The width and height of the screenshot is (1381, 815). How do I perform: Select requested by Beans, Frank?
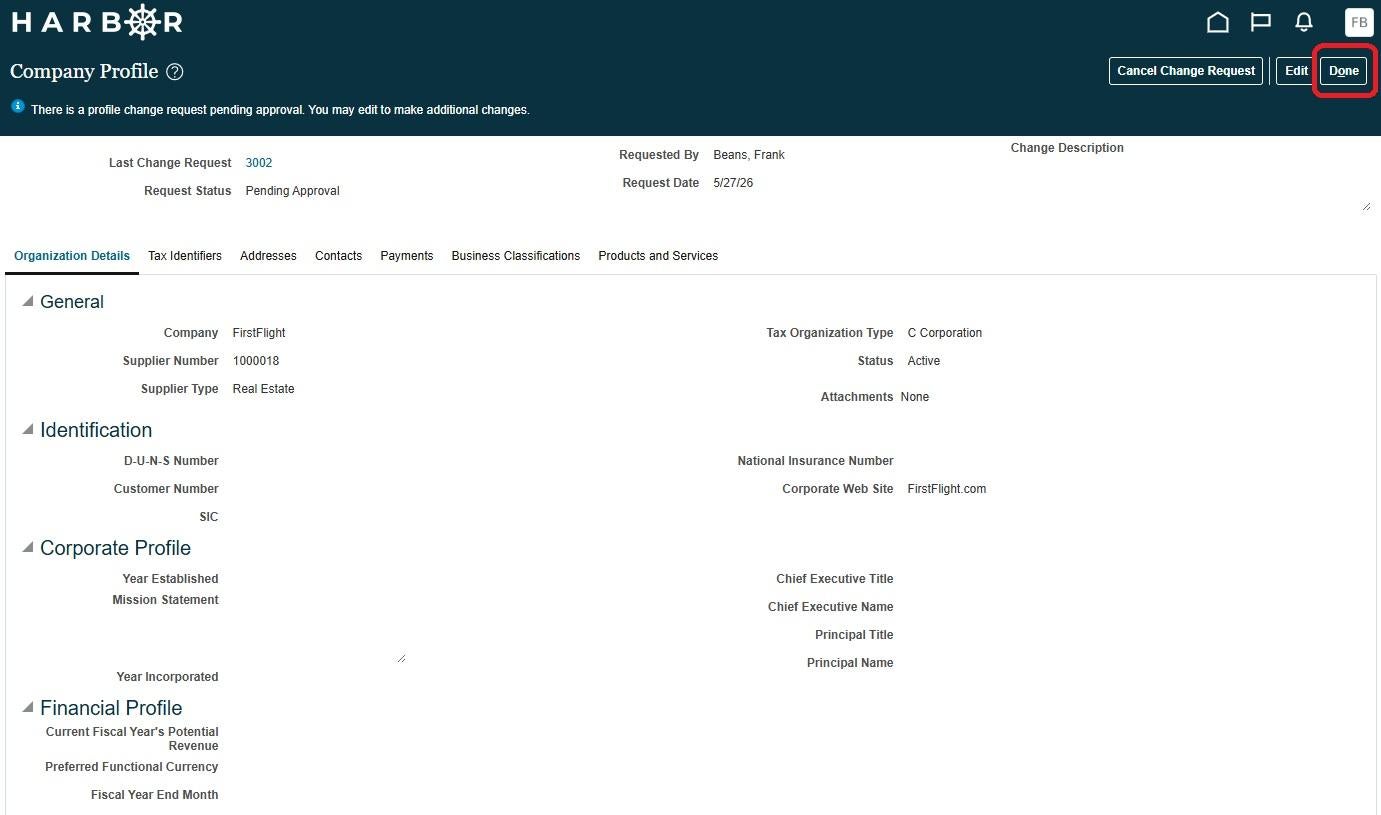[x=749, y=155]
